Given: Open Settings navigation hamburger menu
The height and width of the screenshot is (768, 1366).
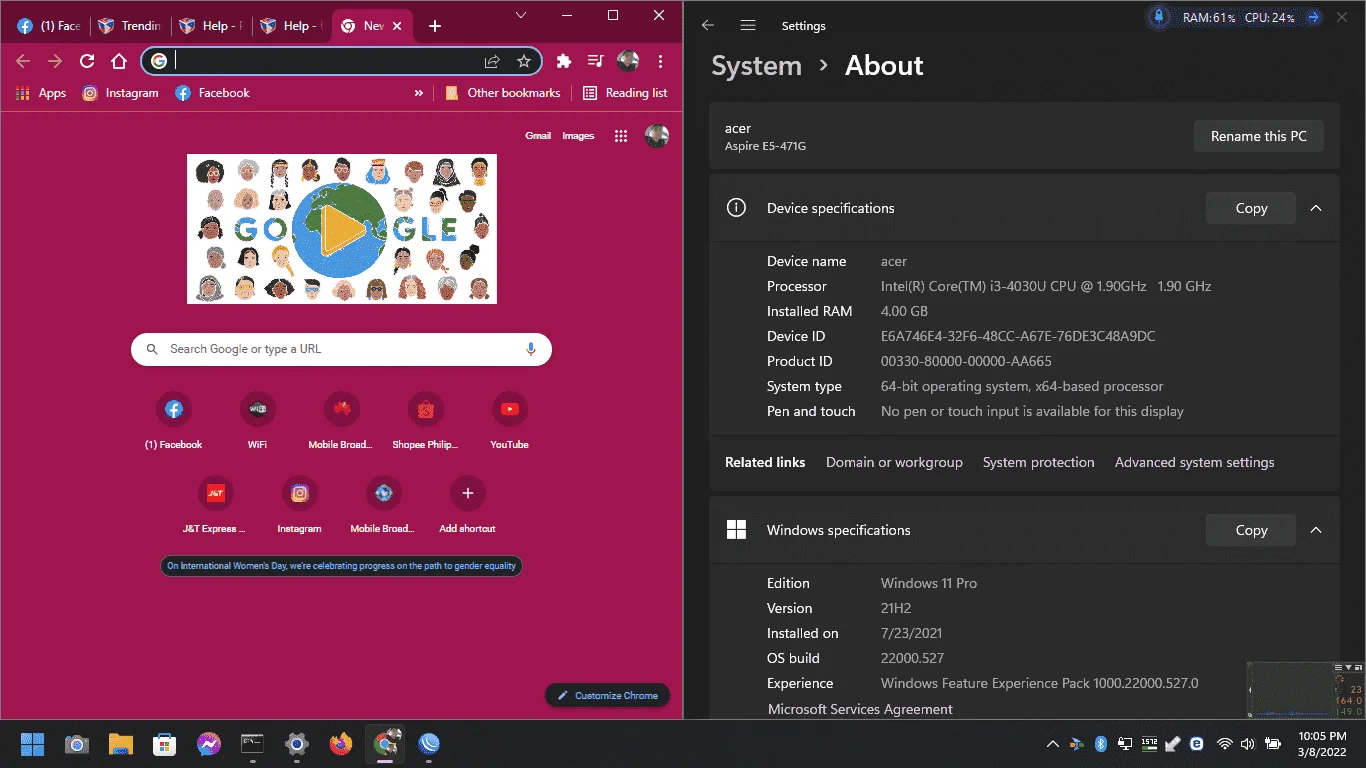Looking at the screenshot, I should click(x=748, y=26).
